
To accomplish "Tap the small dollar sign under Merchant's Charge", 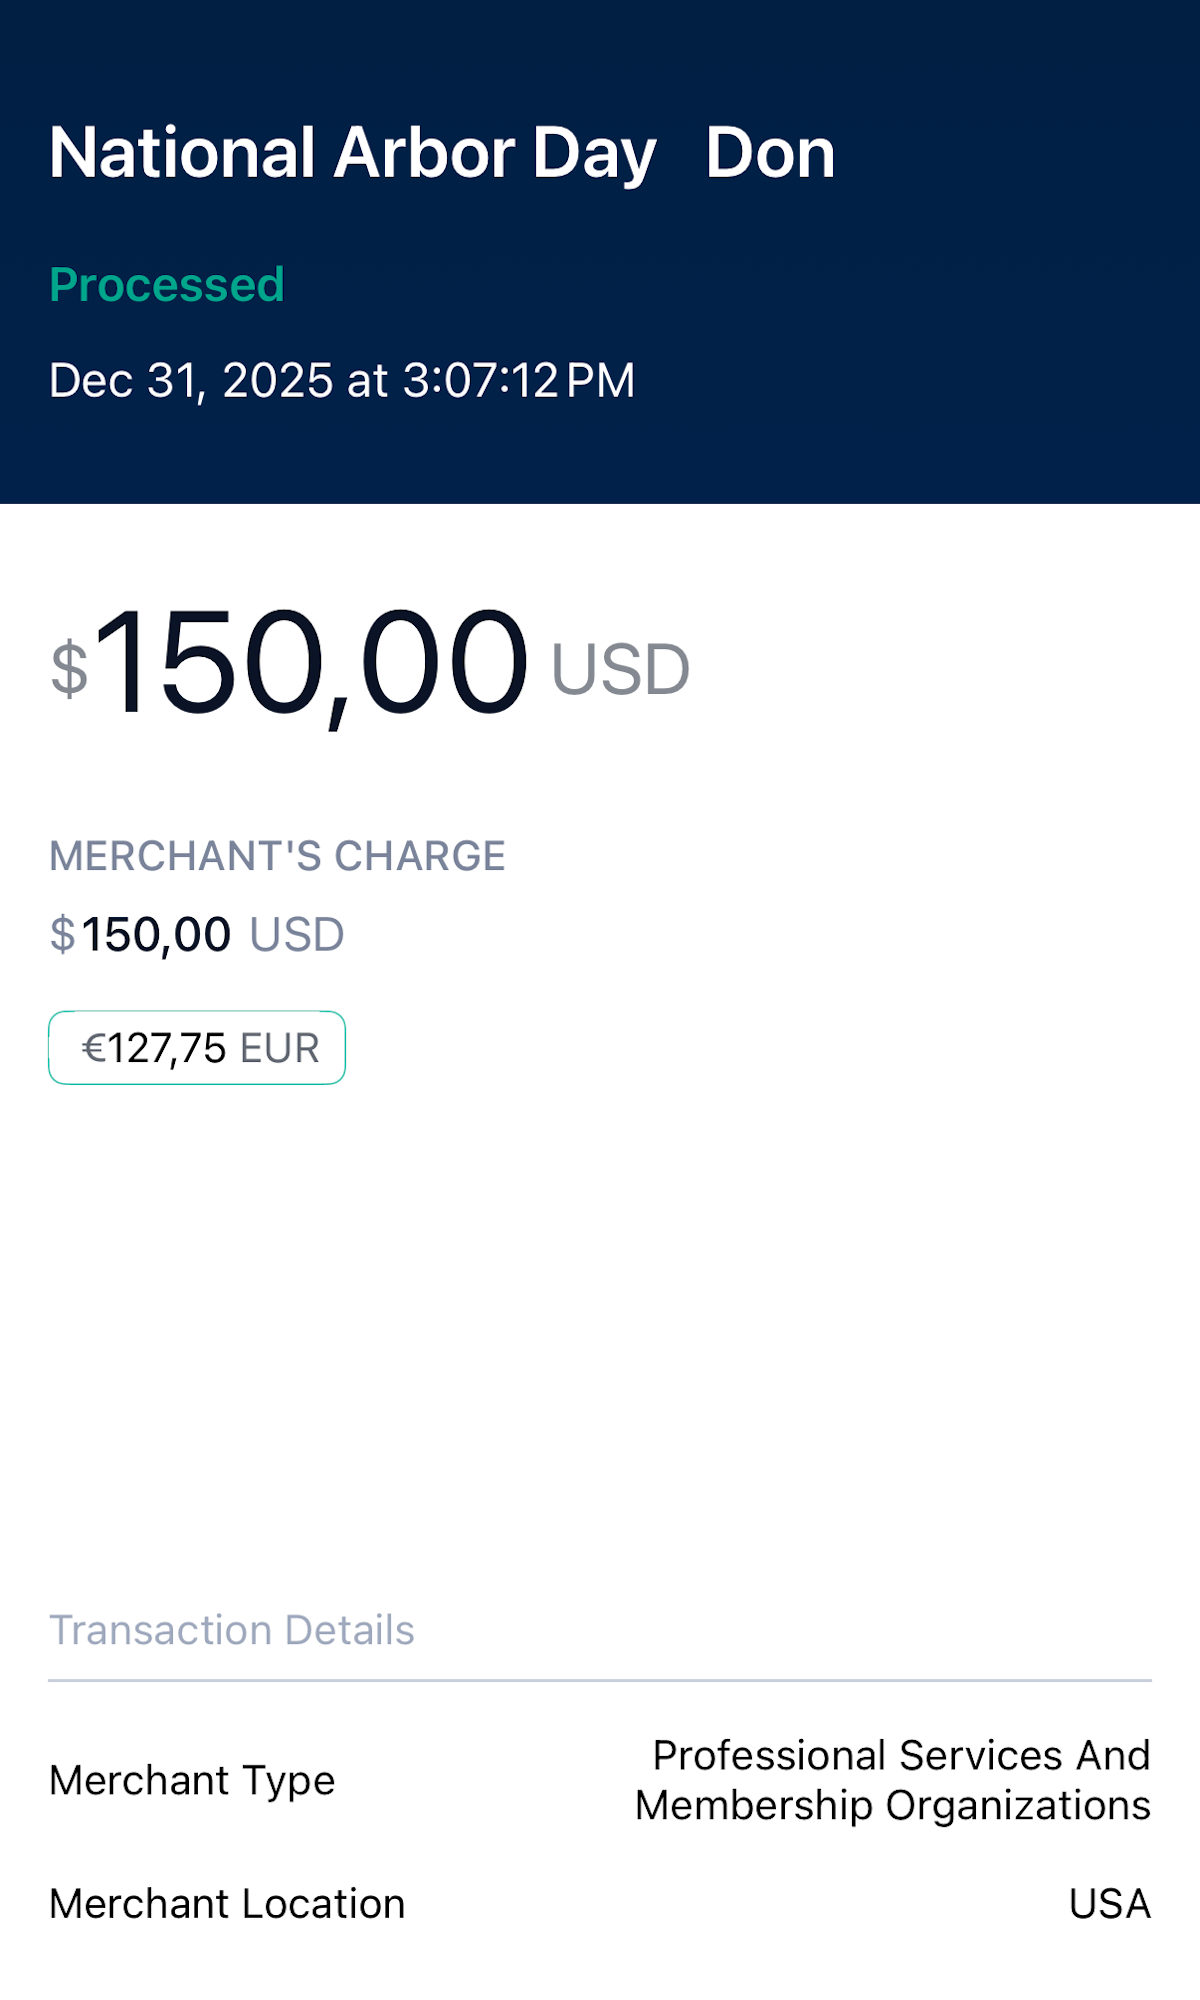I will [x=62, y=935].
